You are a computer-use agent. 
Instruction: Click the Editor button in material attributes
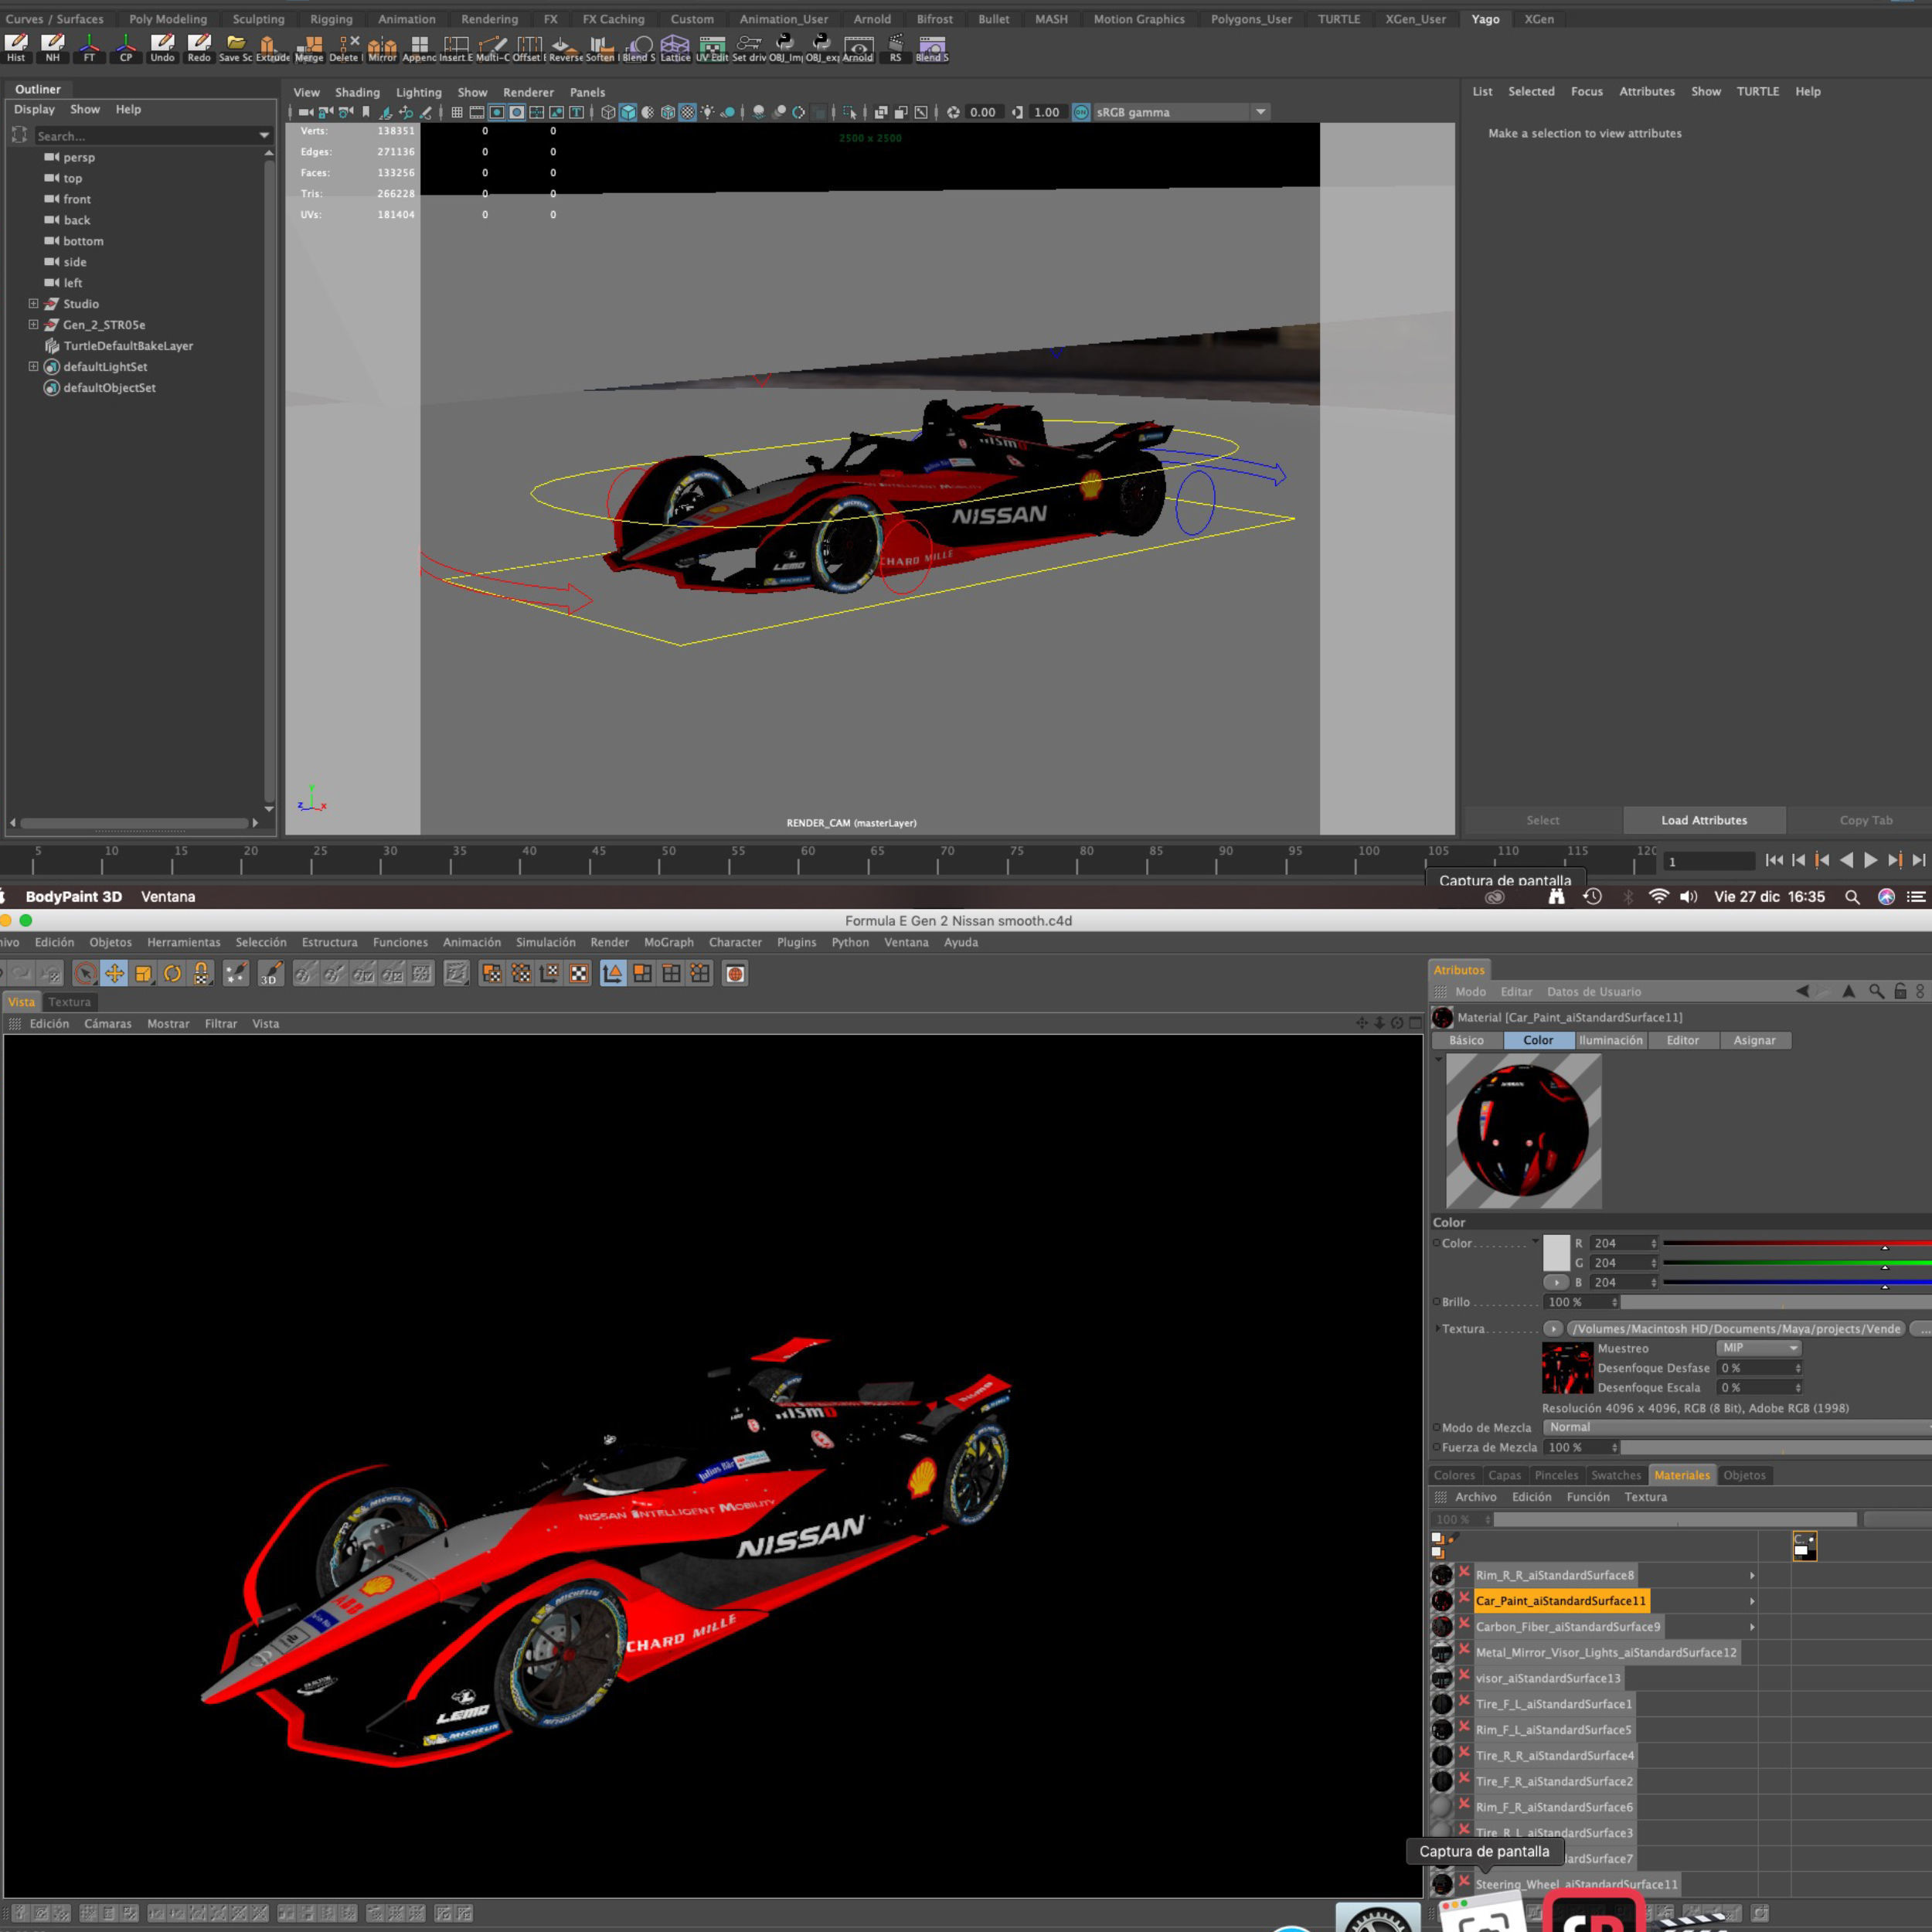1682,1040
